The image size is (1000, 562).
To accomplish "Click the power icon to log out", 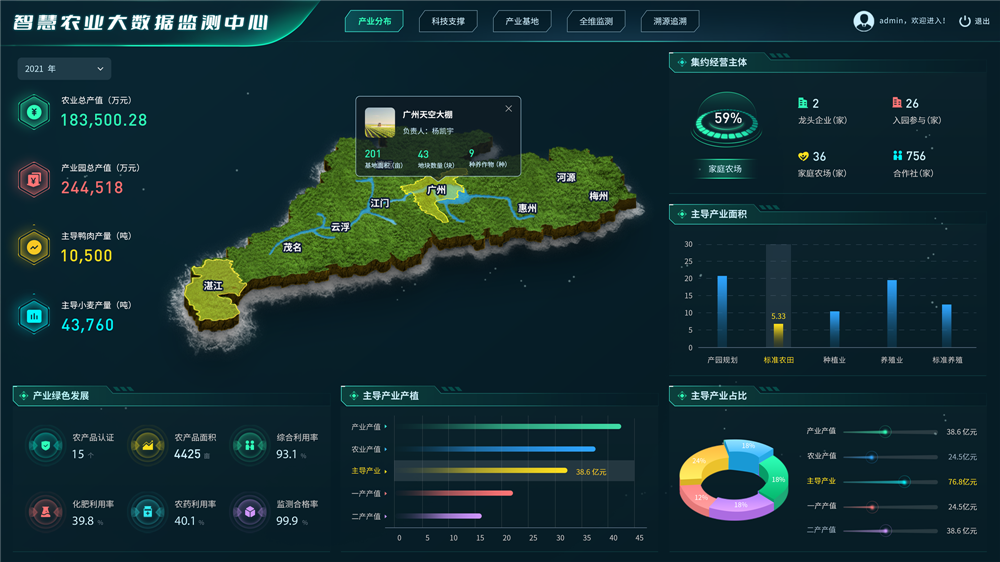I will pyautogui.click(x=964, y=21).
